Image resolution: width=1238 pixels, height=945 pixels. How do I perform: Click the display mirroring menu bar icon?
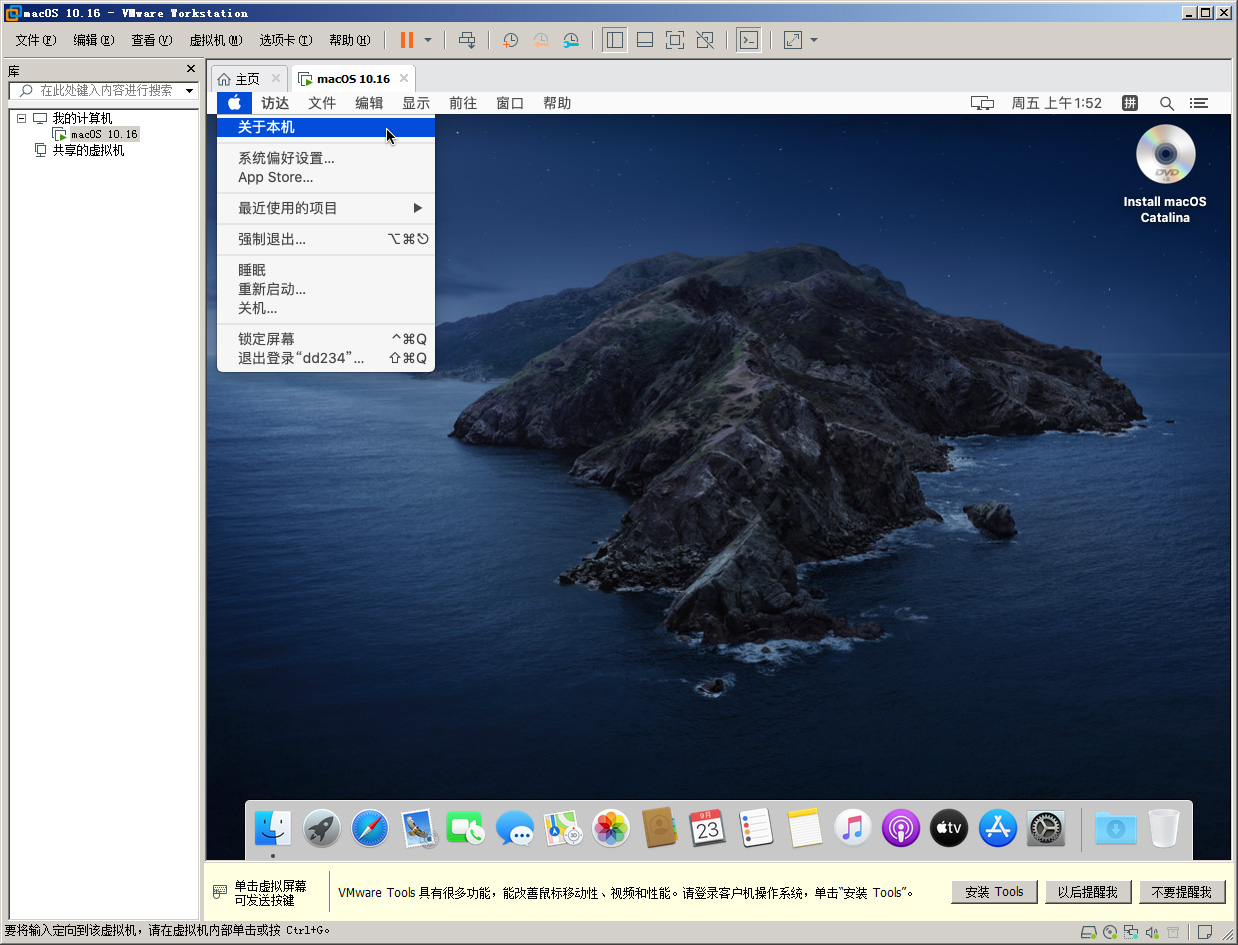click(983, 103)
